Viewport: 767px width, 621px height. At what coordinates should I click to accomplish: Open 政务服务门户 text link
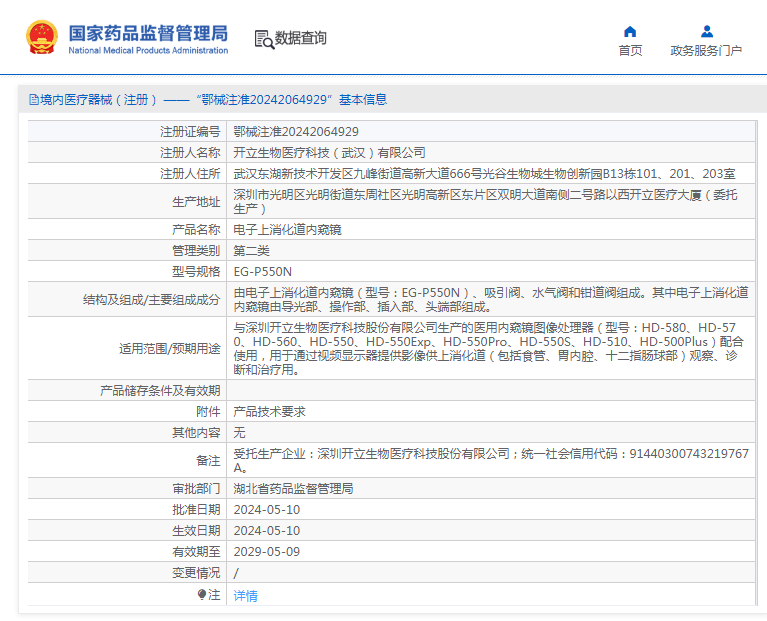click(x=706, y=50)
